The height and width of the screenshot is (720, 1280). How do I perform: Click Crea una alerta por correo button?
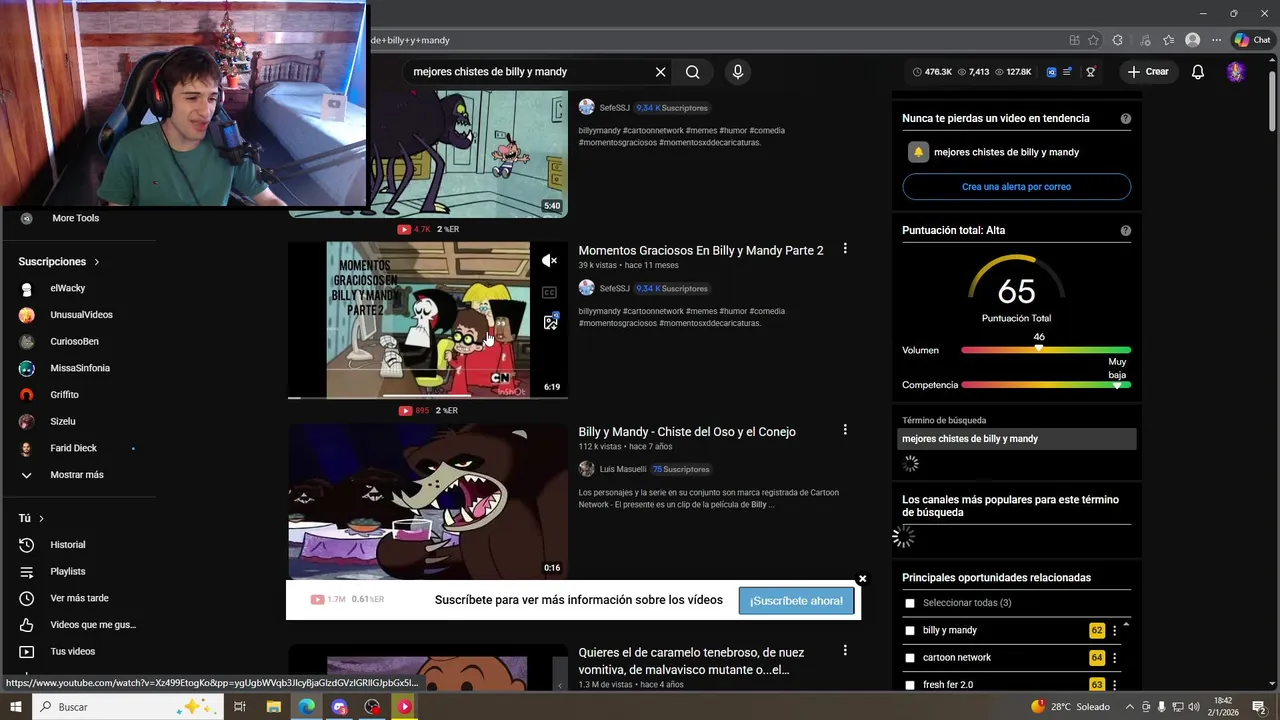pyautogui.click(x=1016, y=187)
